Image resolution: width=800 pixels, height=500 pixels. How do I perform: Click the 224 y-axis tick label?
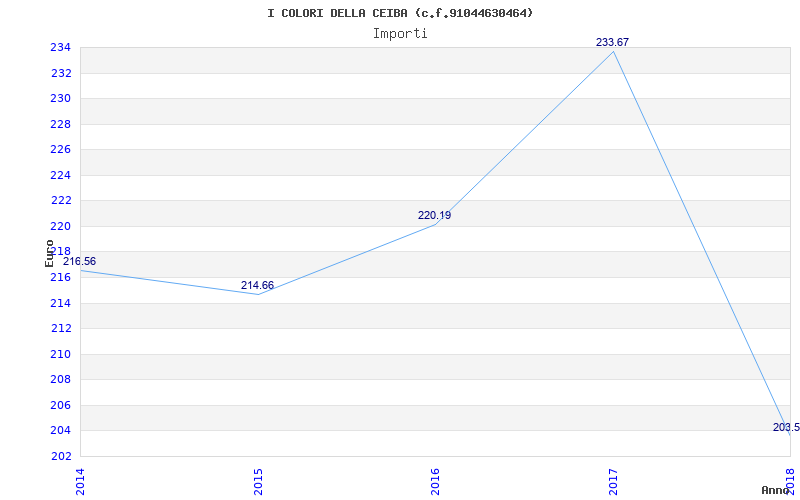(x=60, y=175)
